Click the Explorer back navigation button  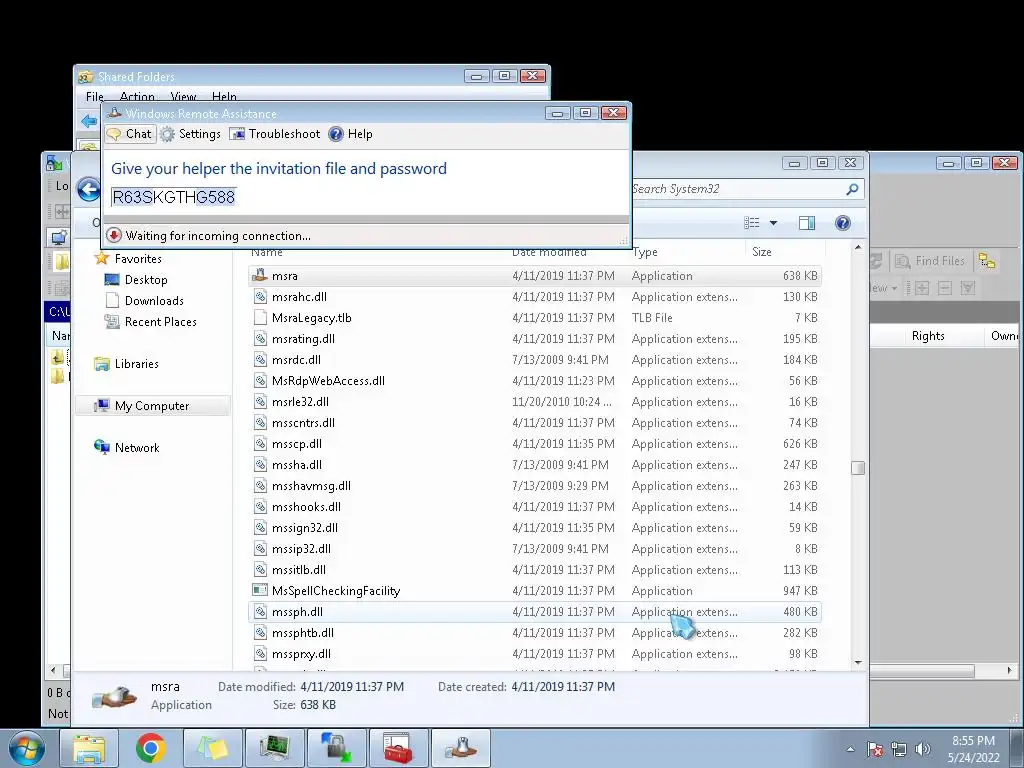point(89,189)
